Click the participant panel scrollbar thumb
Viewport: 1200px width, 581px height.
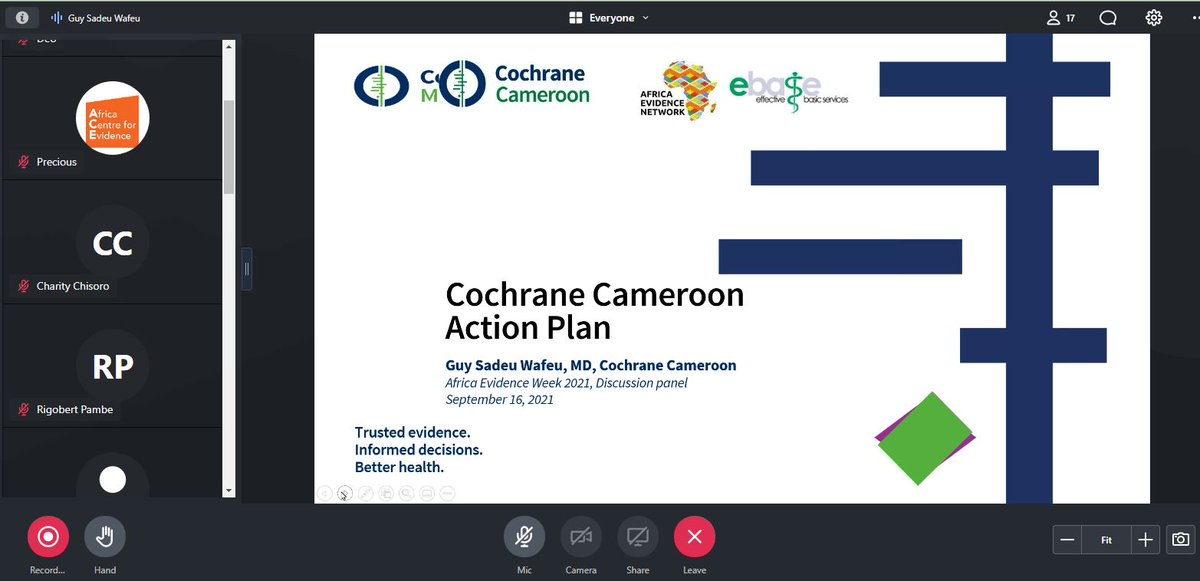(229, 145)
